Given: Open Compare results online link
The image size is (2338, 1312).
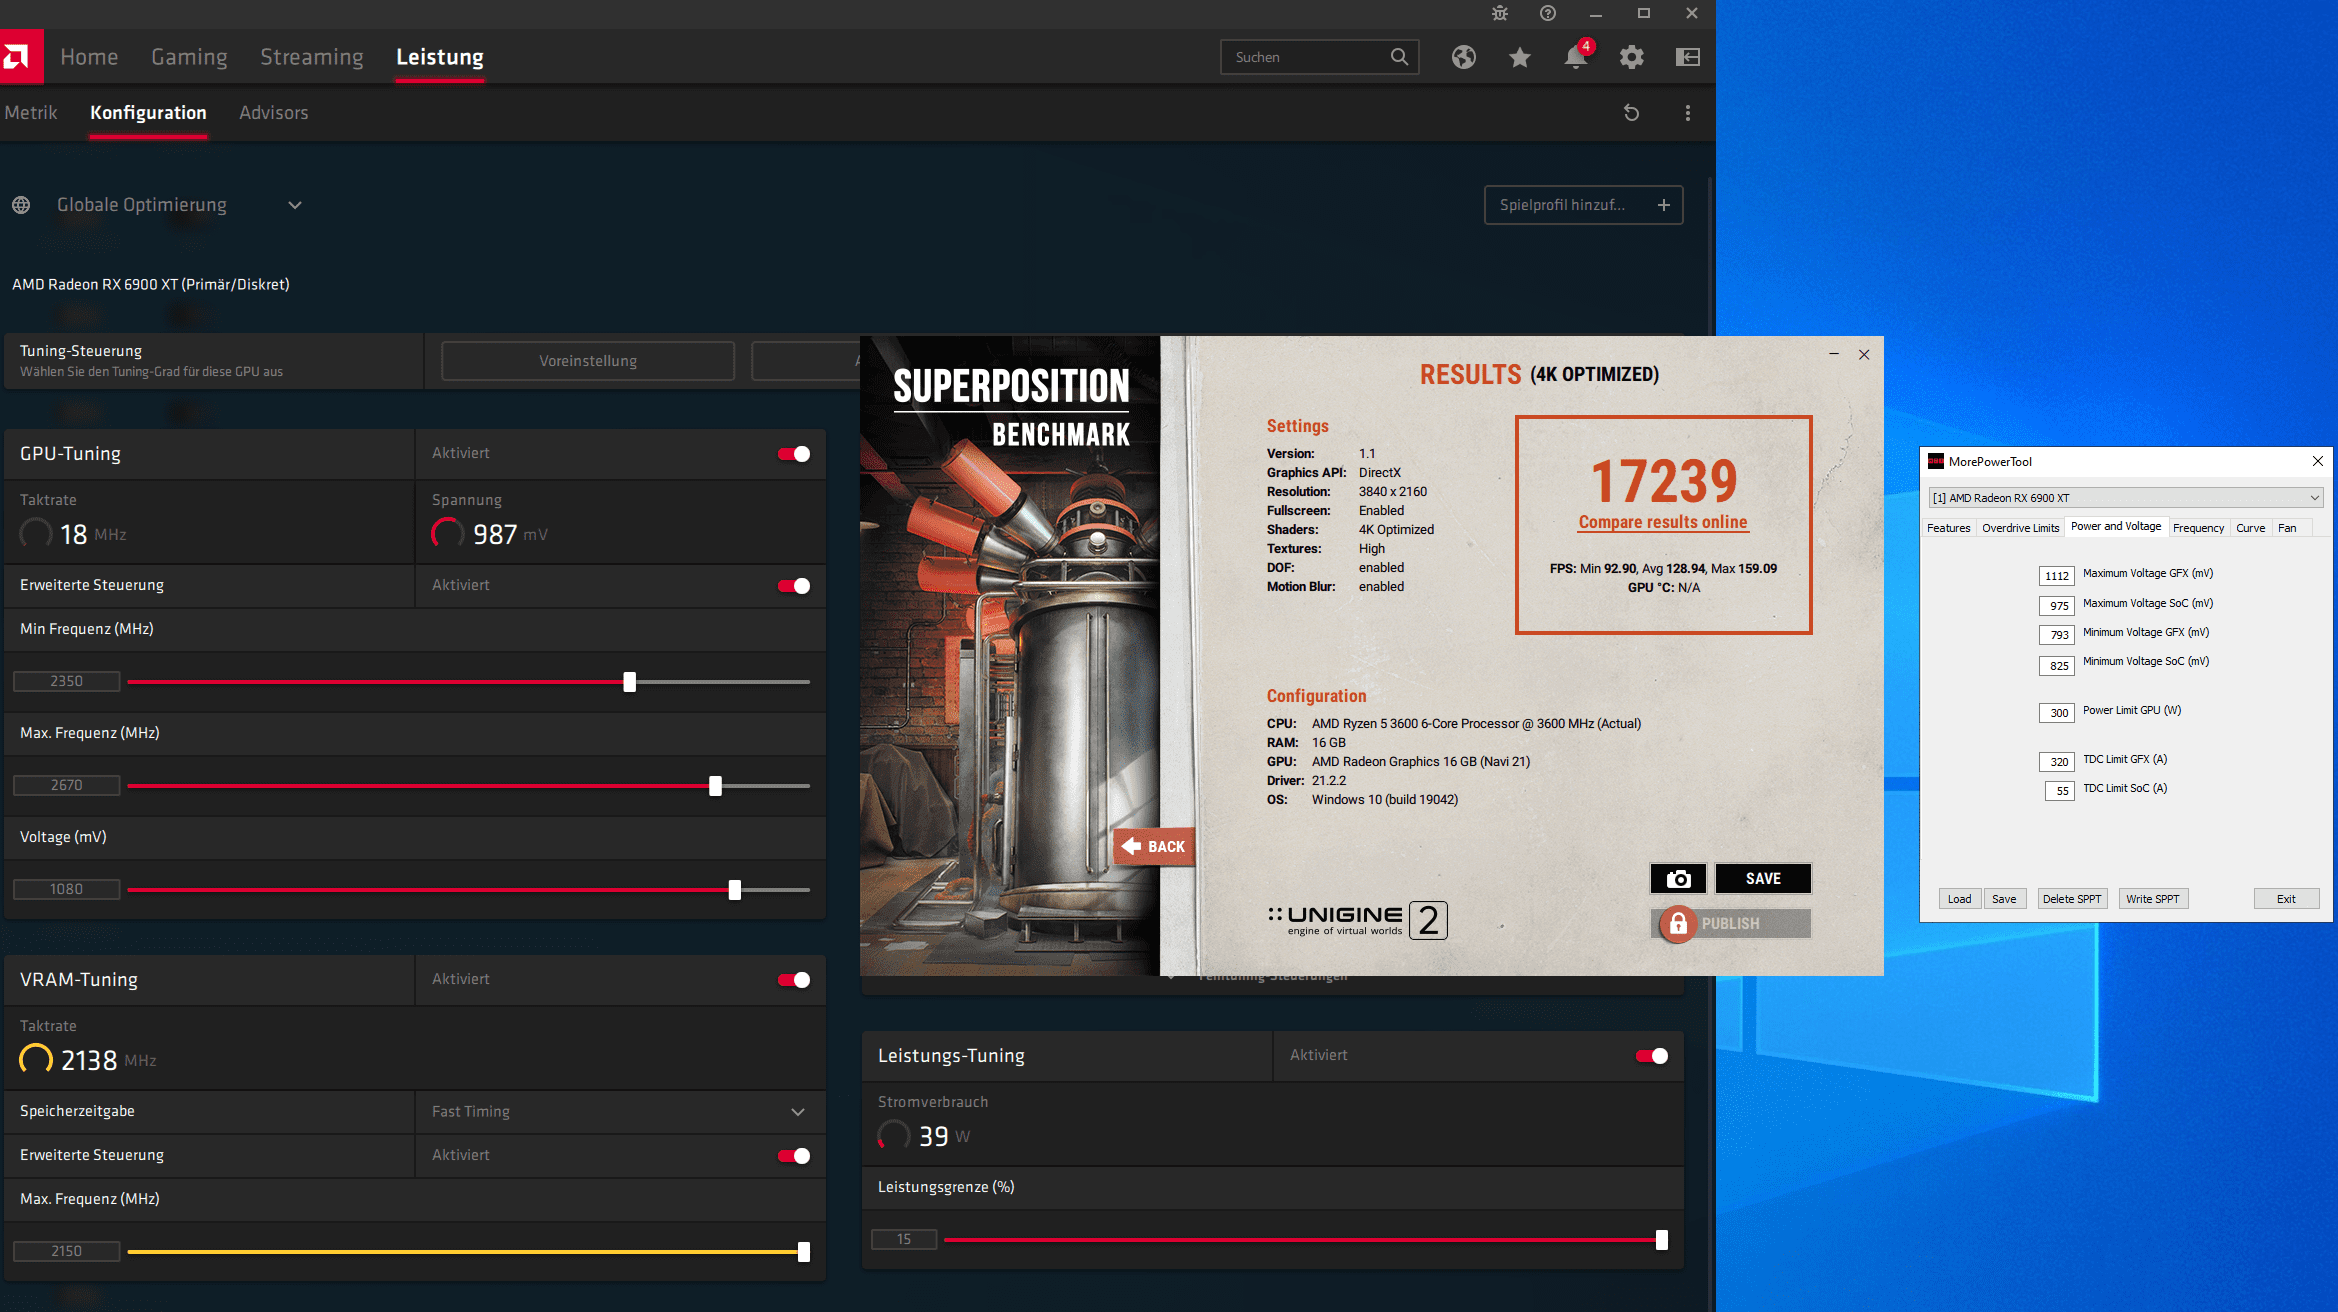Looking at the screenshot, I should (1663, 522).
